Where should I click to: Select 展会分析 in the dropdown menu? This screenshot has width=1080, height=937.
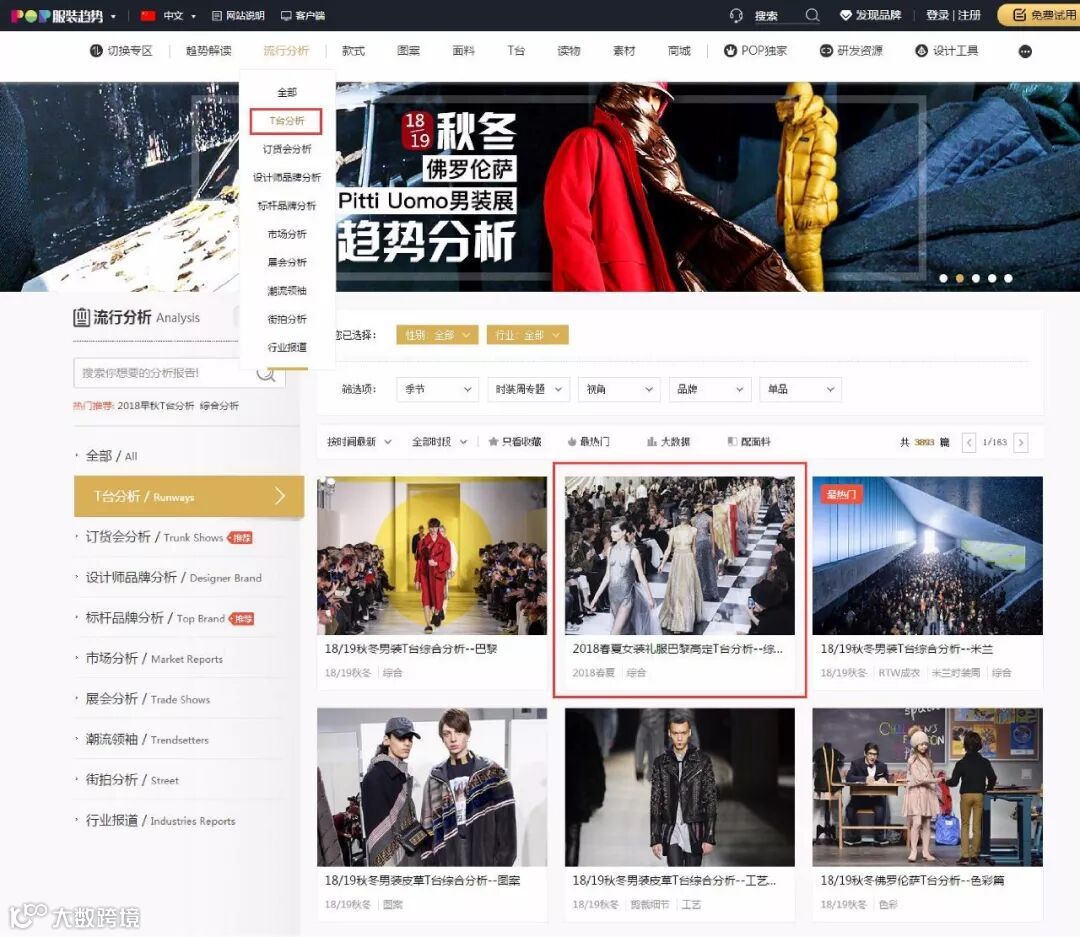pos(287,262)
